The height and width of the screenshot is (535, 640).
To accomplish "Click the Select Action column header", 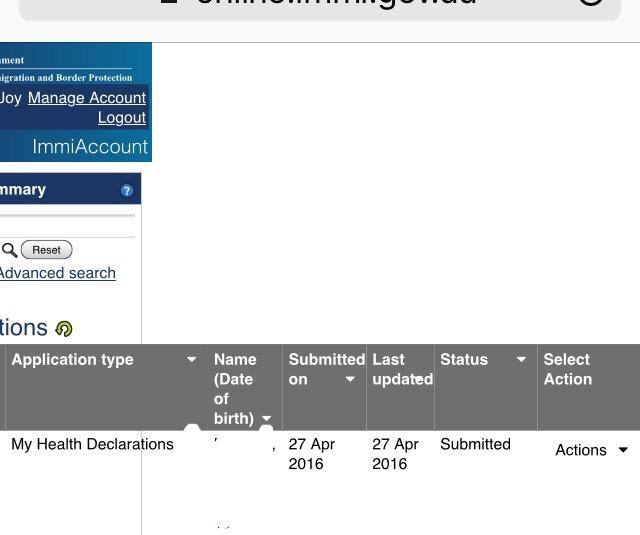I will [567, 369].
